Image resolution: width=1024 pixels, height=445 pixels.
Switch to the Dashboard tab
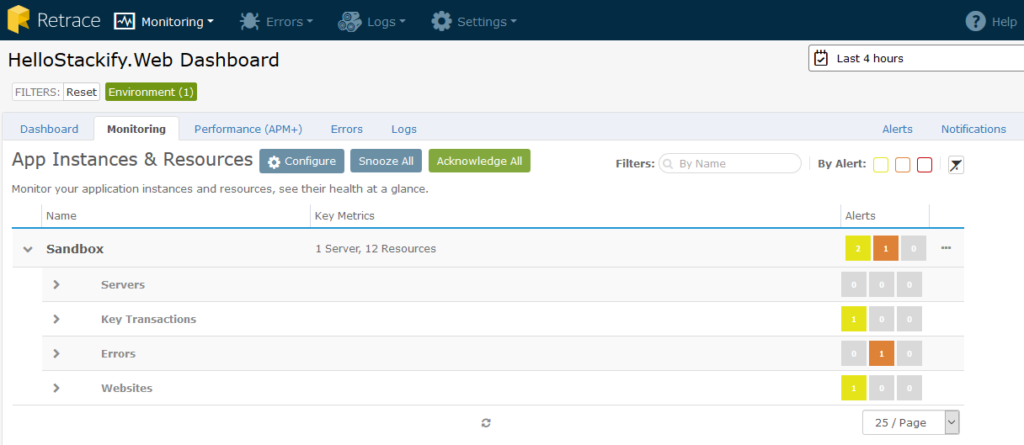point(49,129)
